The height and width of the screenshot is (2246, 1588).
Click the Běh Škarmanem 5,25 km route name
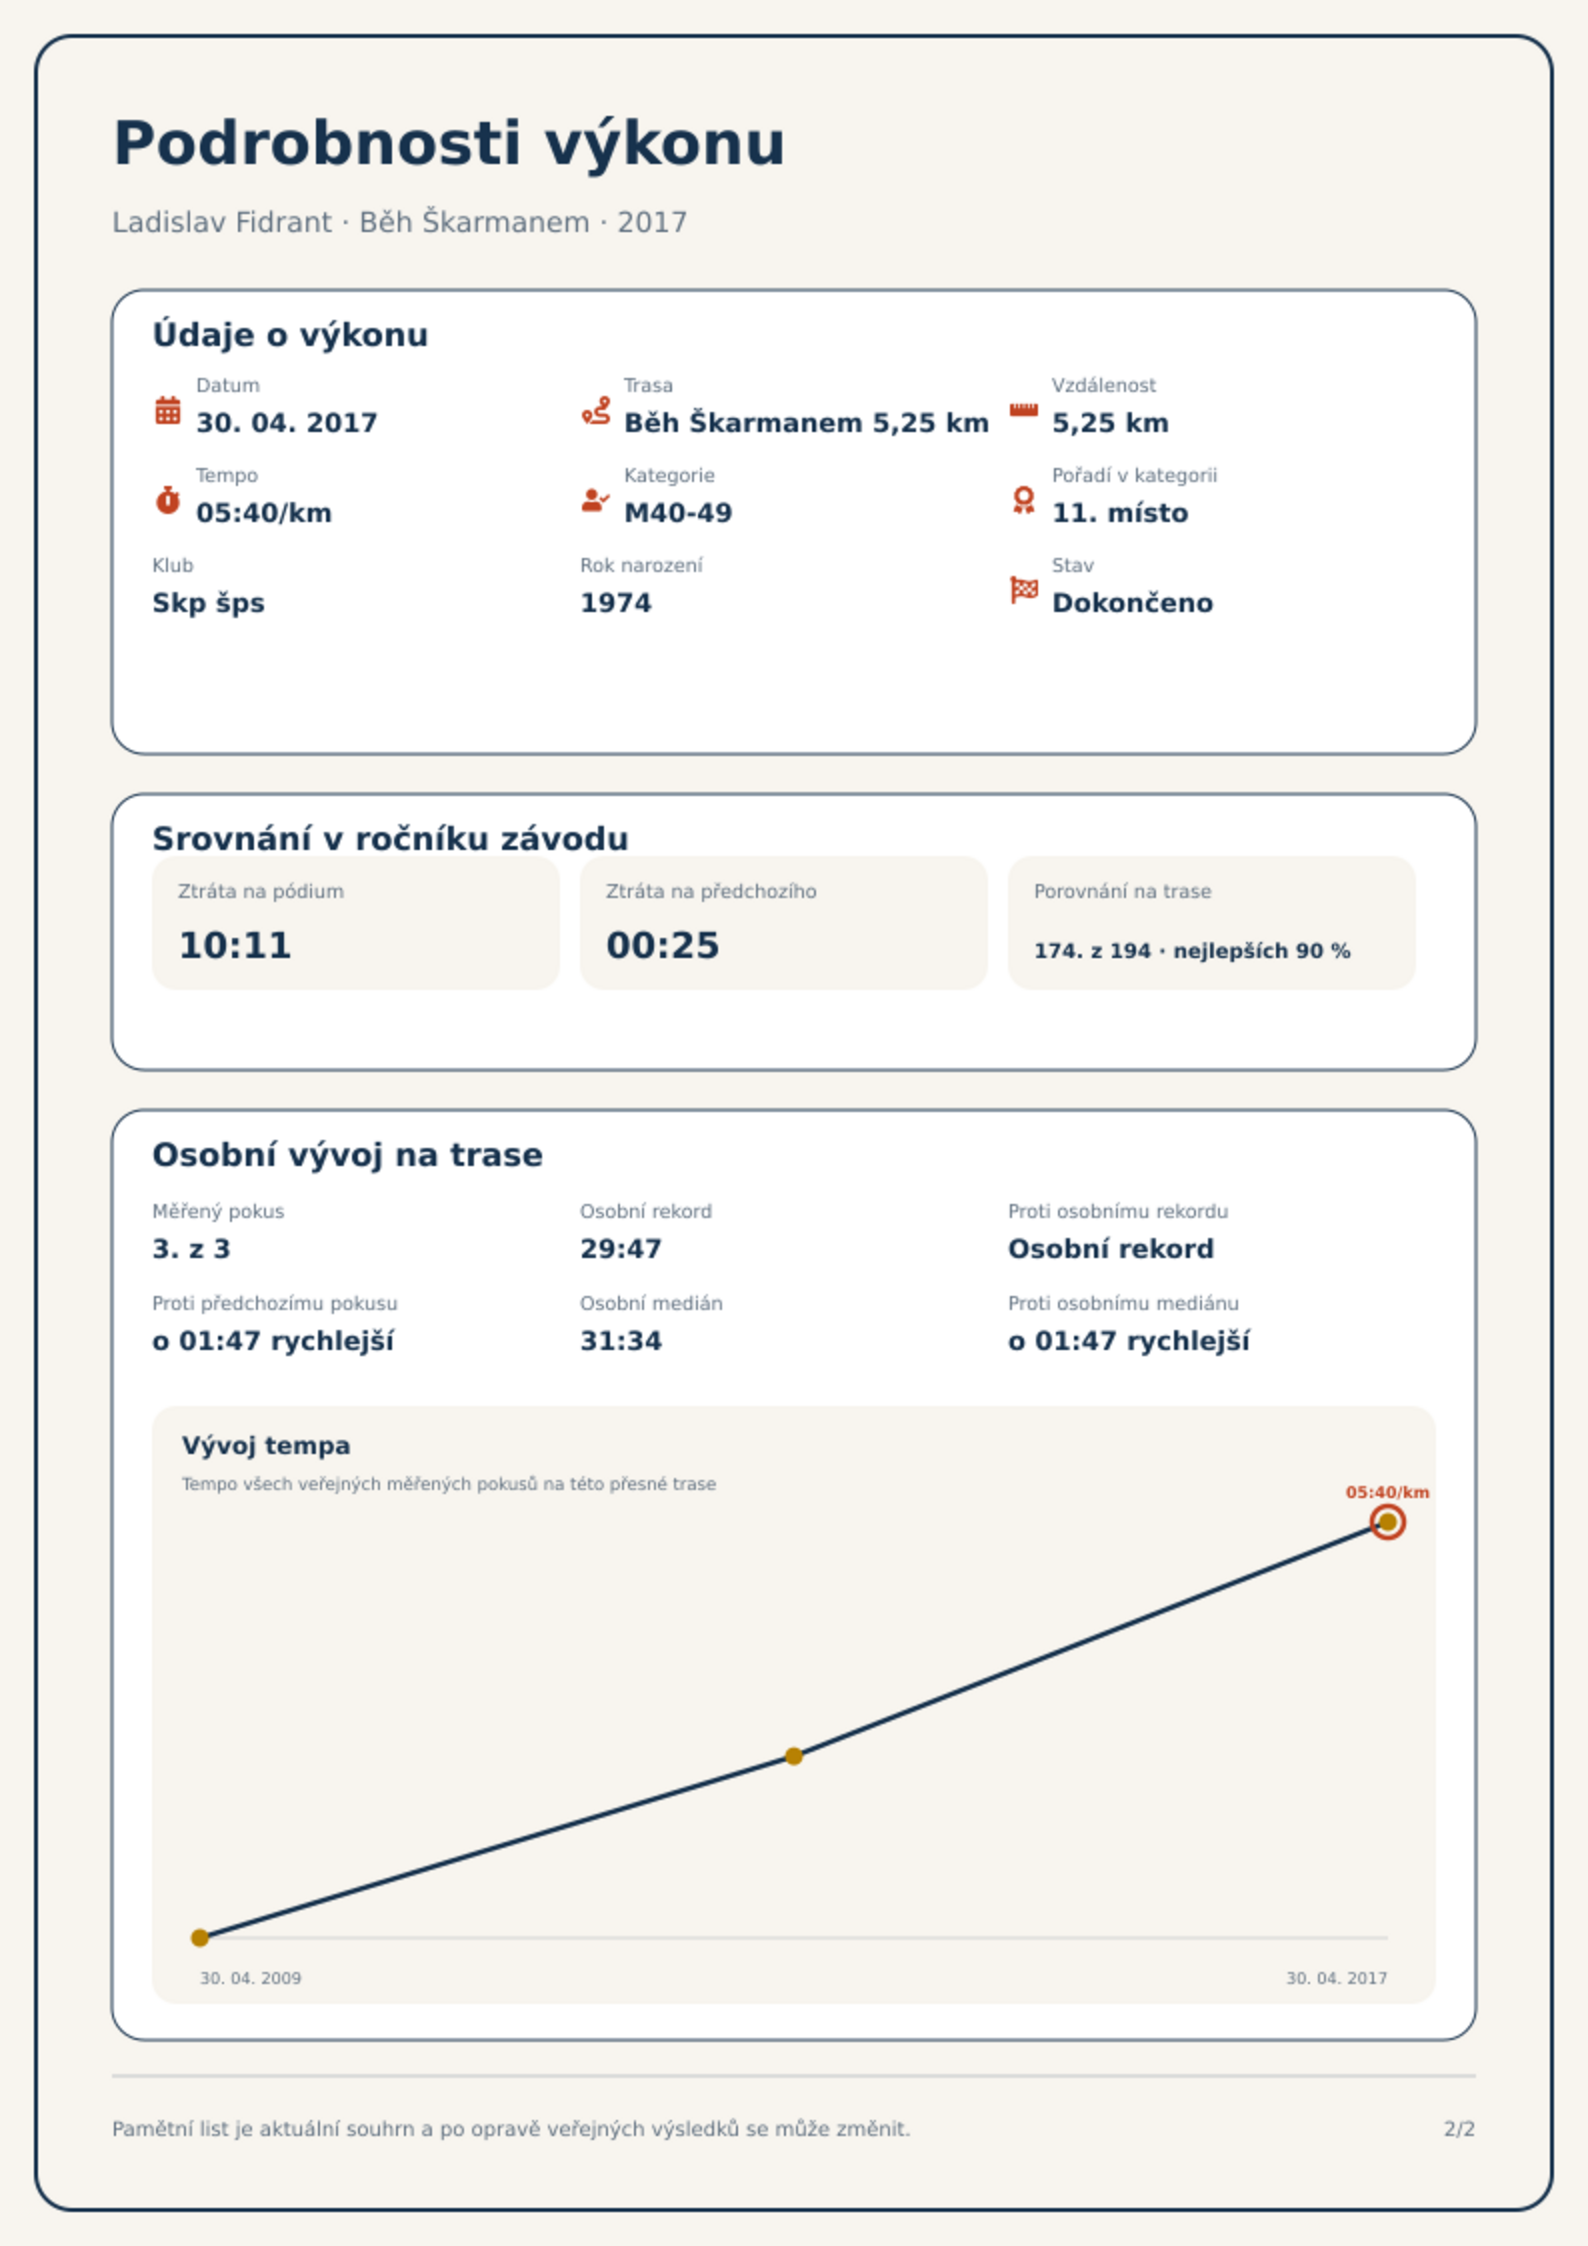(x=806, y=423)
